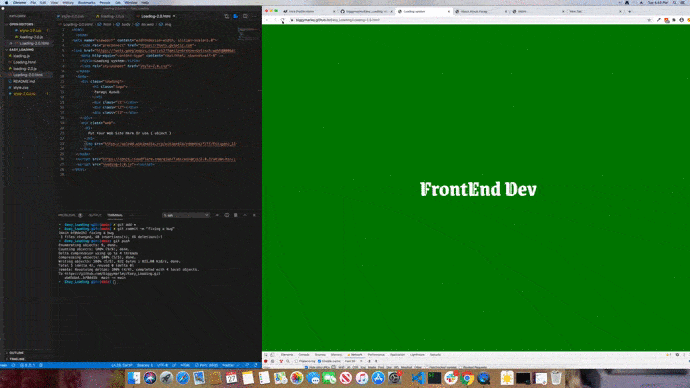Reload the page in Chrome

point(283,20)
